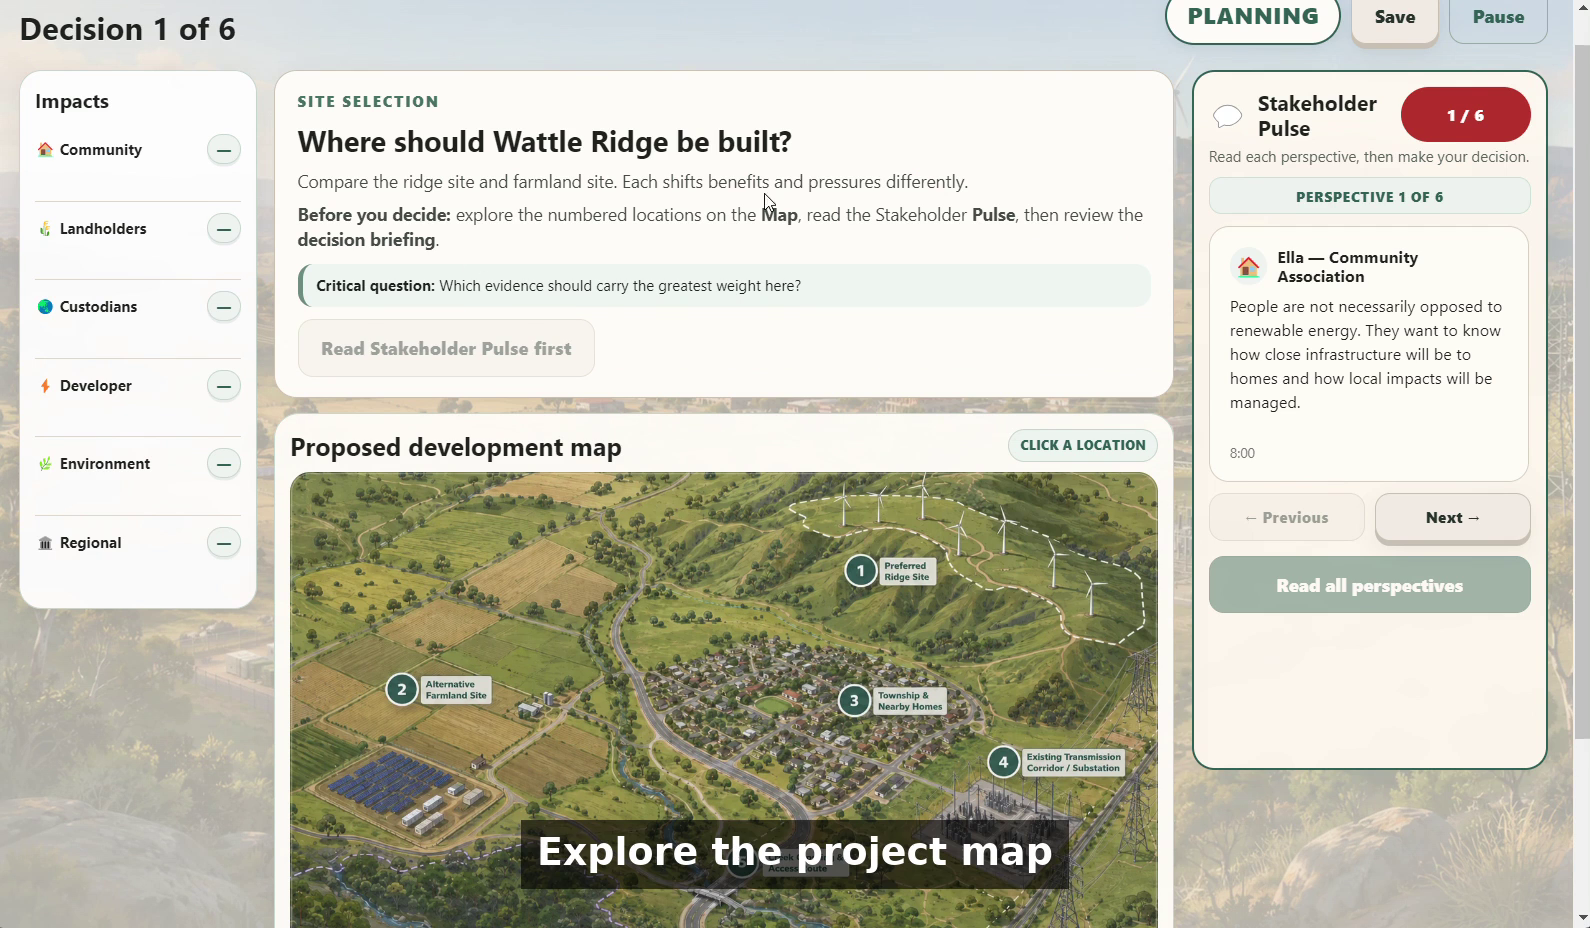Screen dimensions: 1590x928
Task: Click the Save button
Action: [1395, 18]
